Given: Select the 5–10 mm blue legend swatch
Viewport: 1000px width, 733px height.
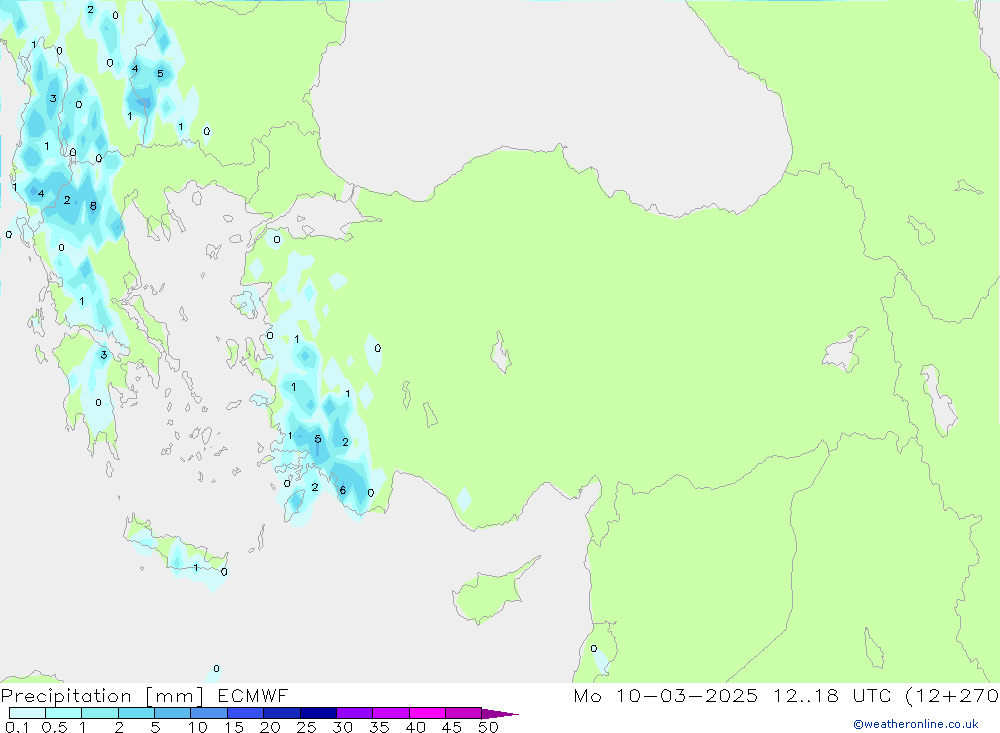Looking at the screenshot, I should click(x=172, y=713).
